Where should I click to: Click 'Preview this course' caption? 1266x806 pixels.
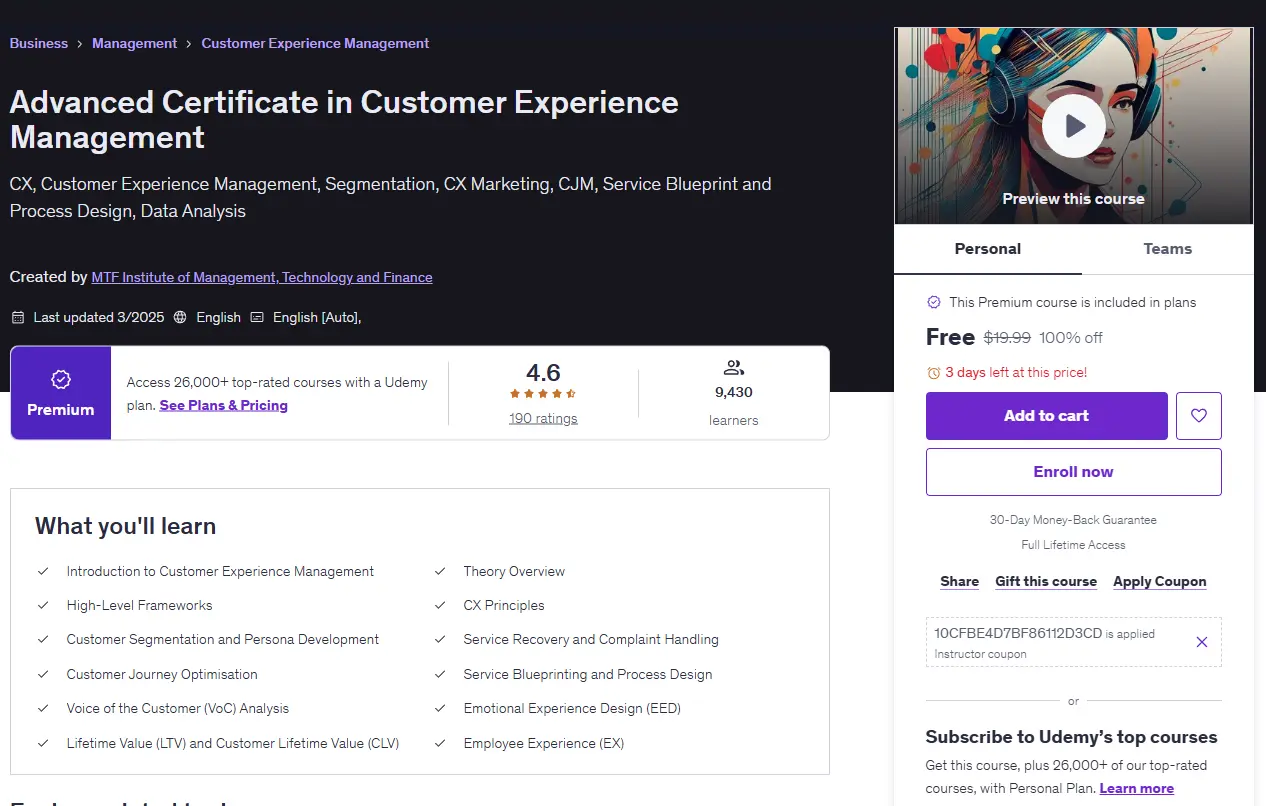1073,198
